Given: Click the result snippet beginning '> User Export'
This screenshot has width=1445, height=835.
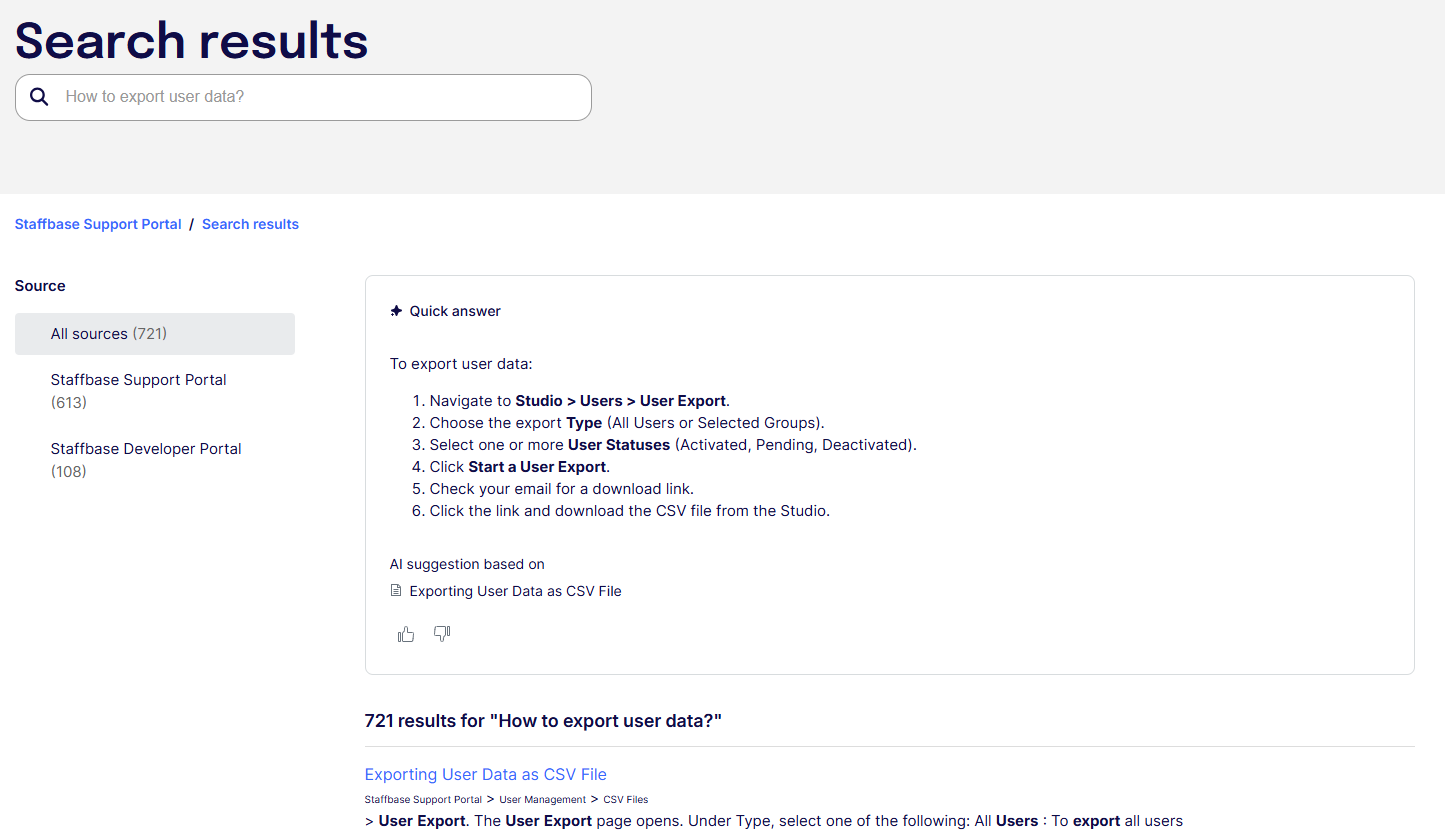Looking at the screenshot, I should pyautogui.click(x=774, y=821).
